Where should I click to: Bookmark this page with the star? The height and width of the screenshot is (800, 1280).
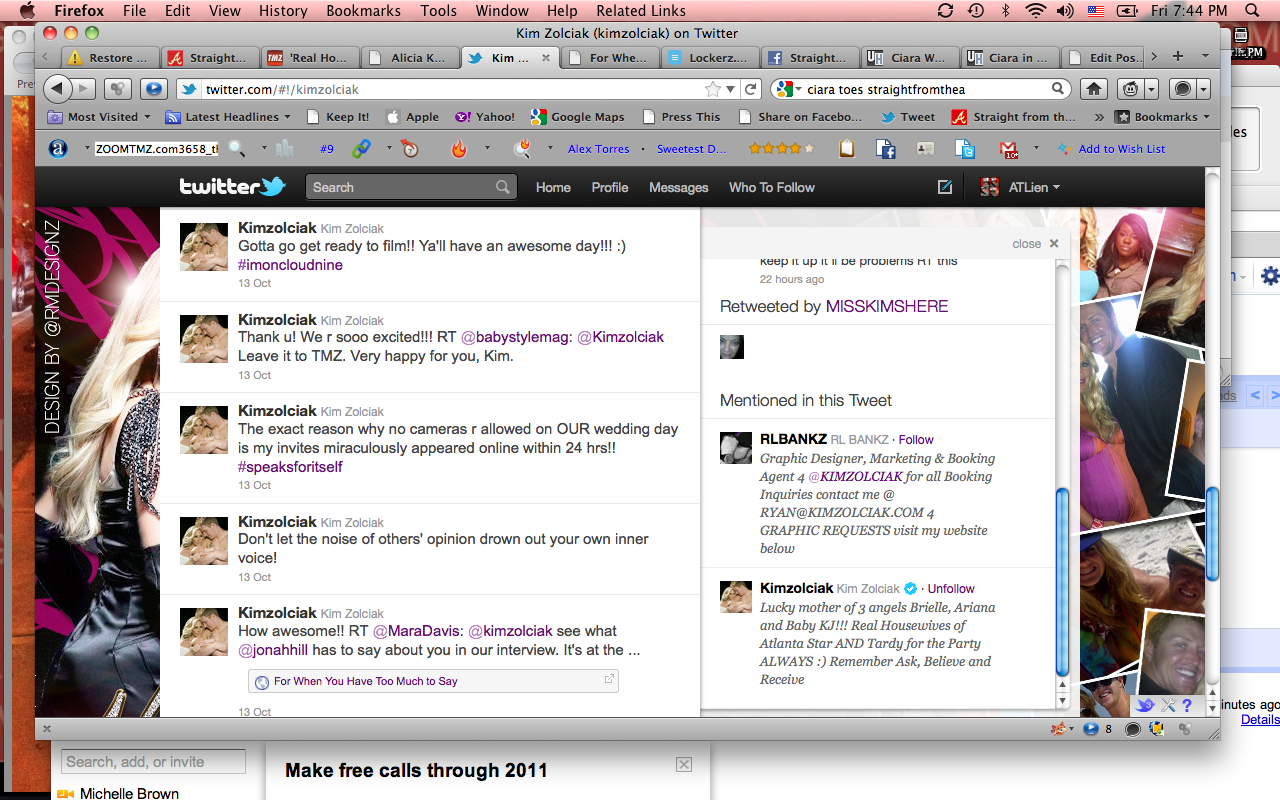click(x=712, y=89)
